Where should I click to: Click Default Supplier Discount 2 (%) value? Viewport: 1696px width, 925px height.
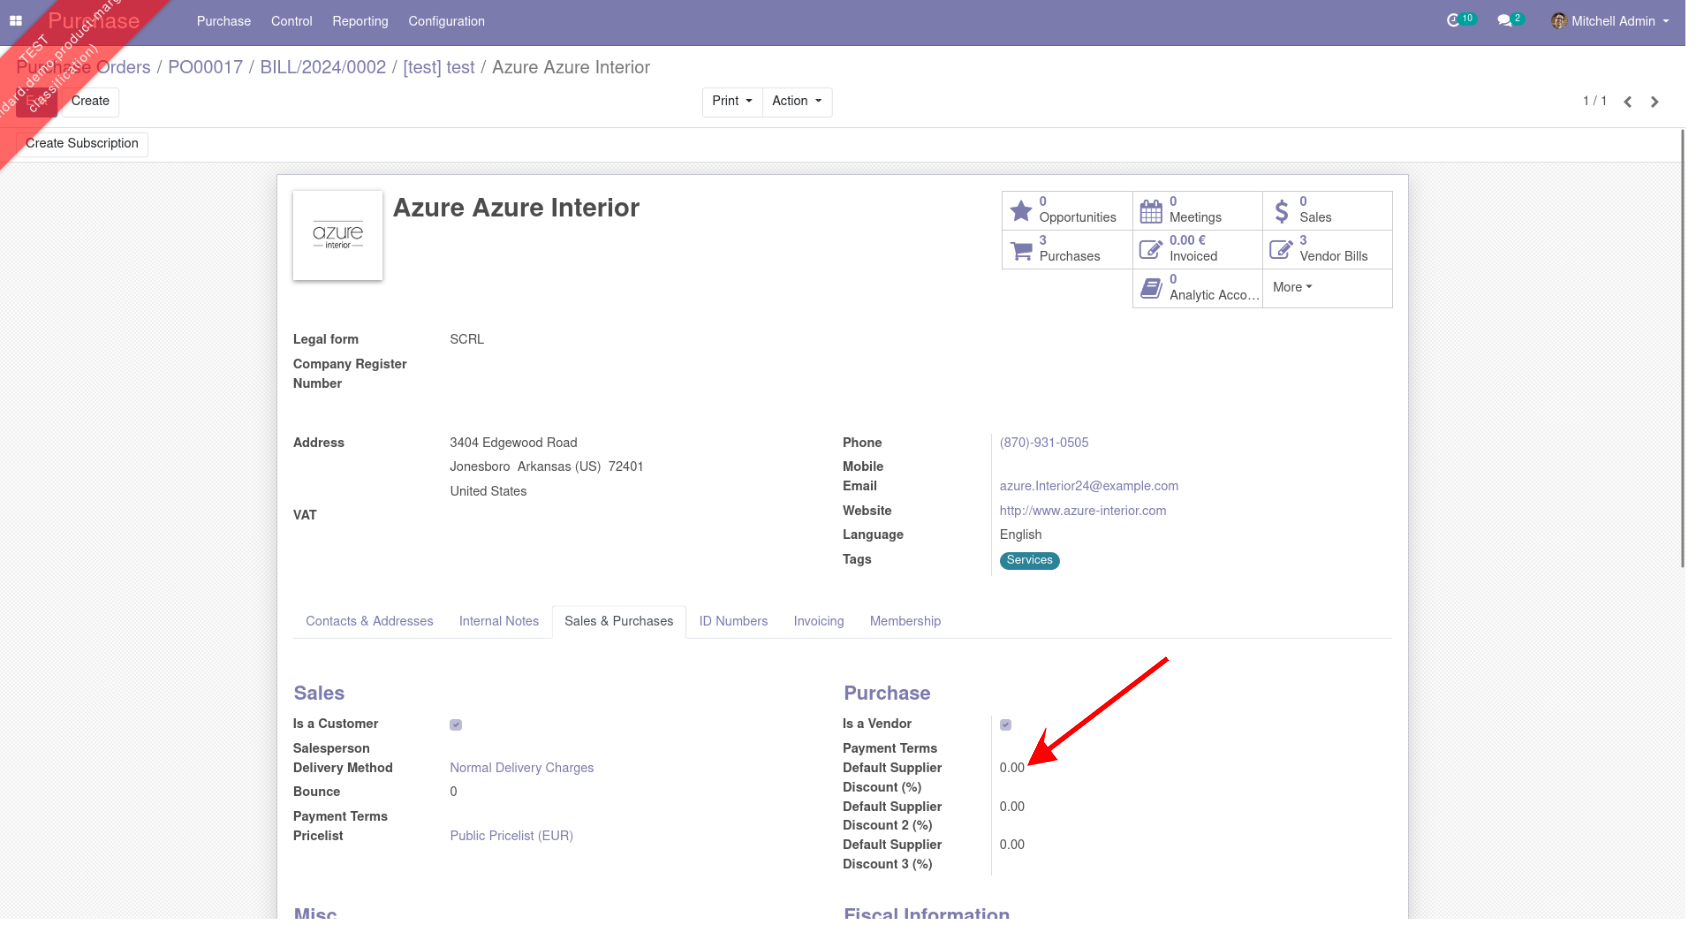pyautogui.click(x=1012, y=807)
